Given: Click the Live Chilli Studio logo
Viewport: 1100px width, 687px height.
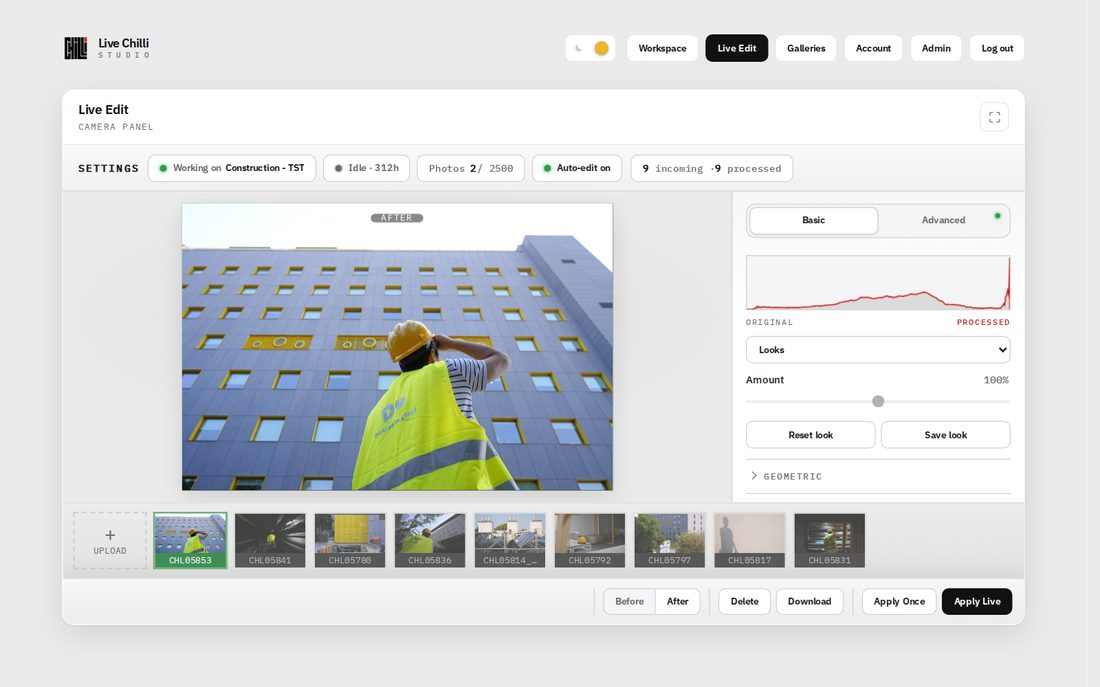Looking at the screenshot, I should click(107, 48).
